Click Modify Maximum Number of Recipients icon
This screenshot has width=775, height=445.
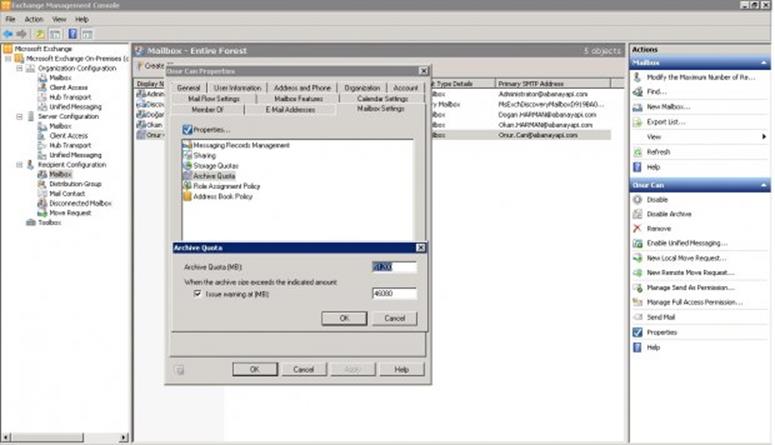638,77
